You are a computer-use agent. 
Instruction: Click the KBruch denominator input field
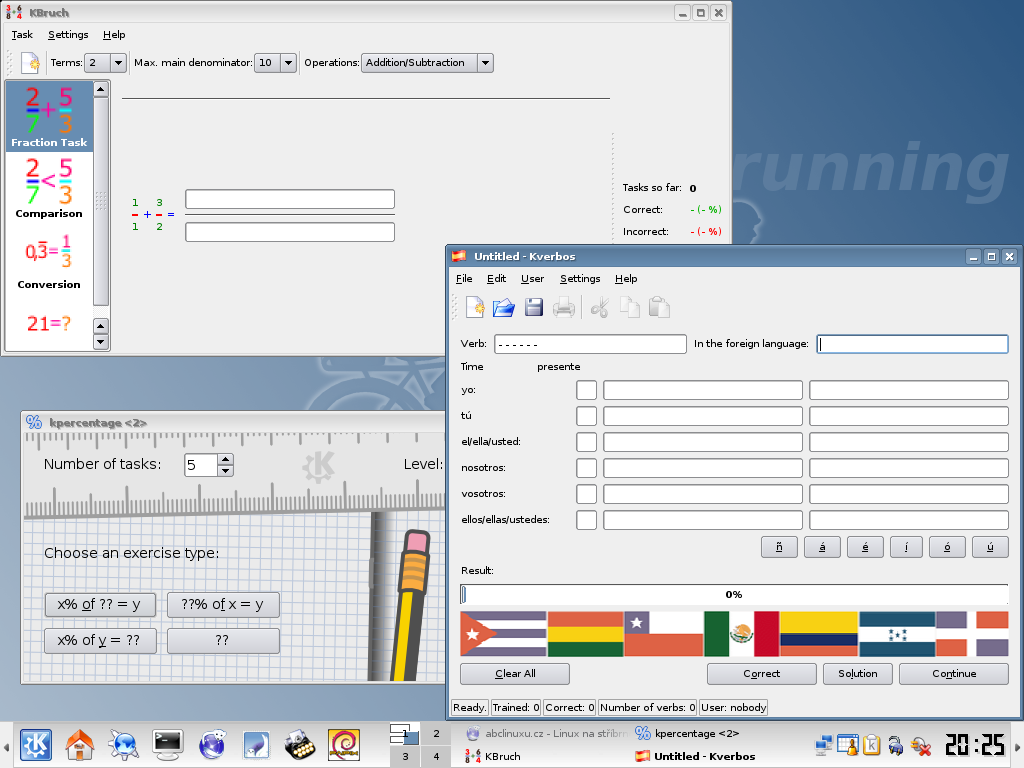coord(290,232)
